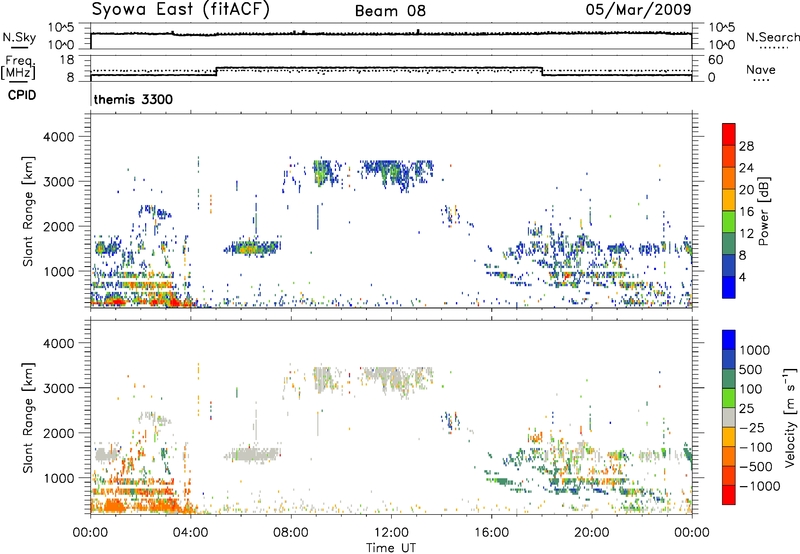Viewport: 800px width, 554px height.
Task: Click the "4" tick on the Power colorbar
Action: (742, 277)
